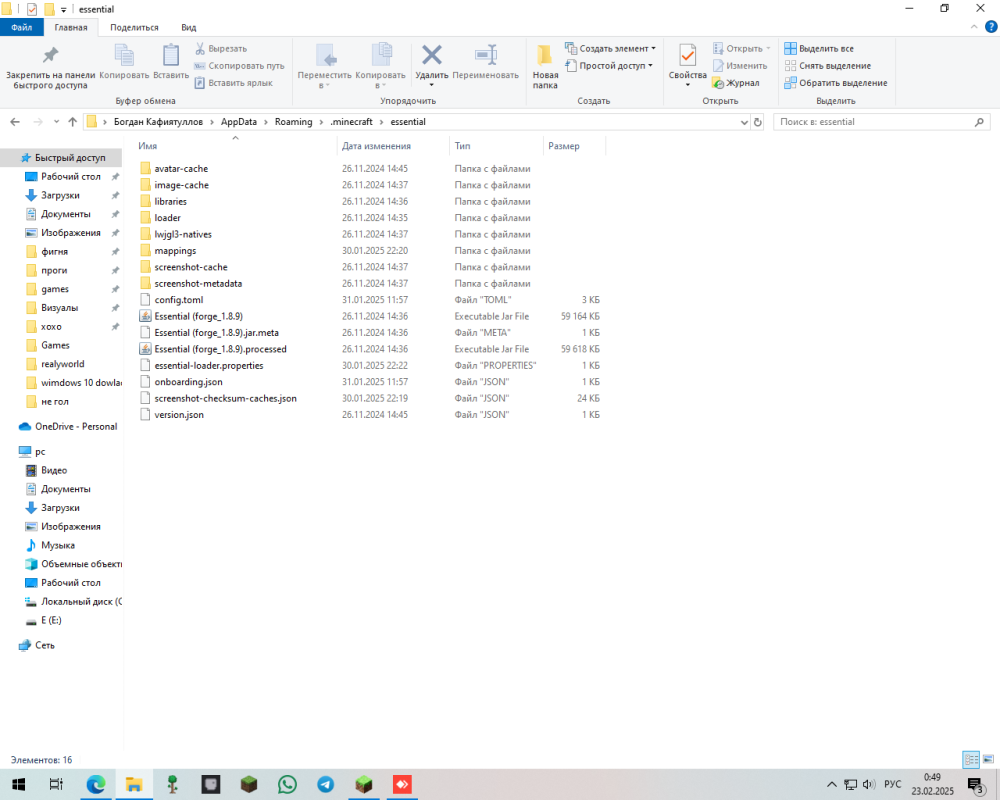Open the clock and date flyout
Screen dimensions: 1000x800
click(x=932, y=784)
